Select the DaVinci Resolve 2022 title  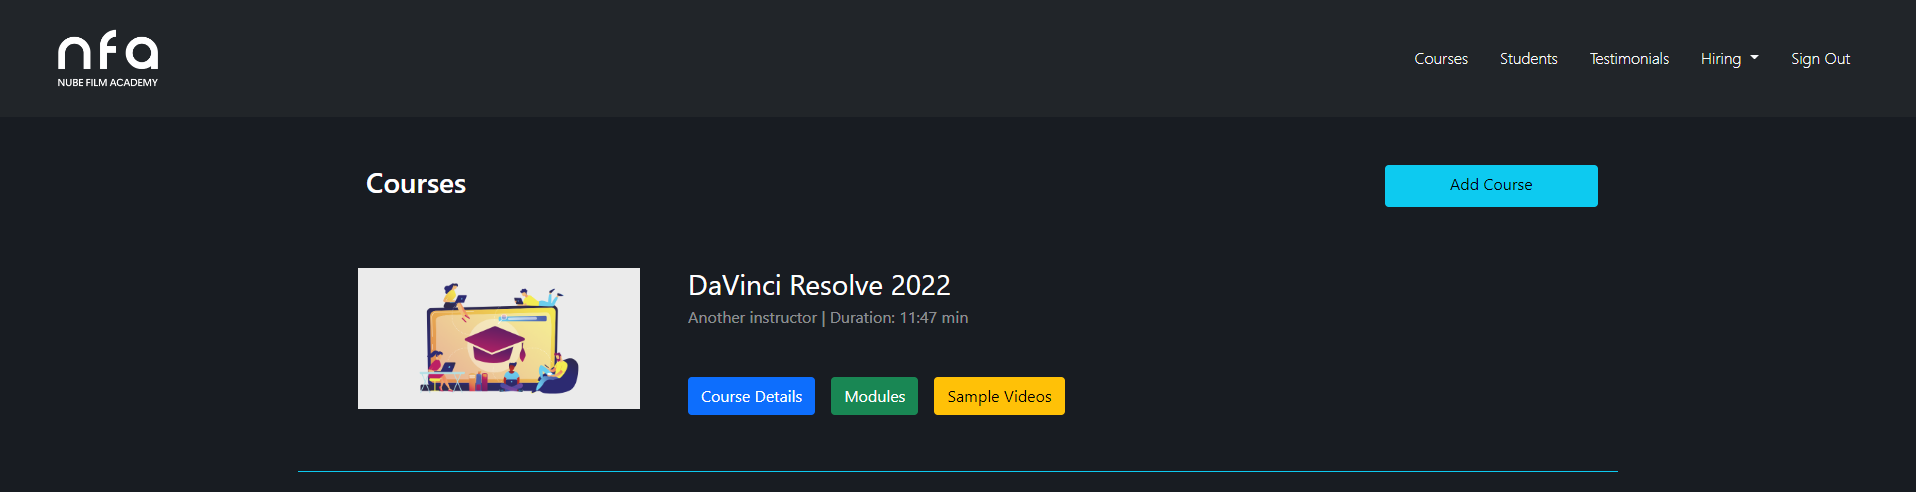click(x=819, y=286)
